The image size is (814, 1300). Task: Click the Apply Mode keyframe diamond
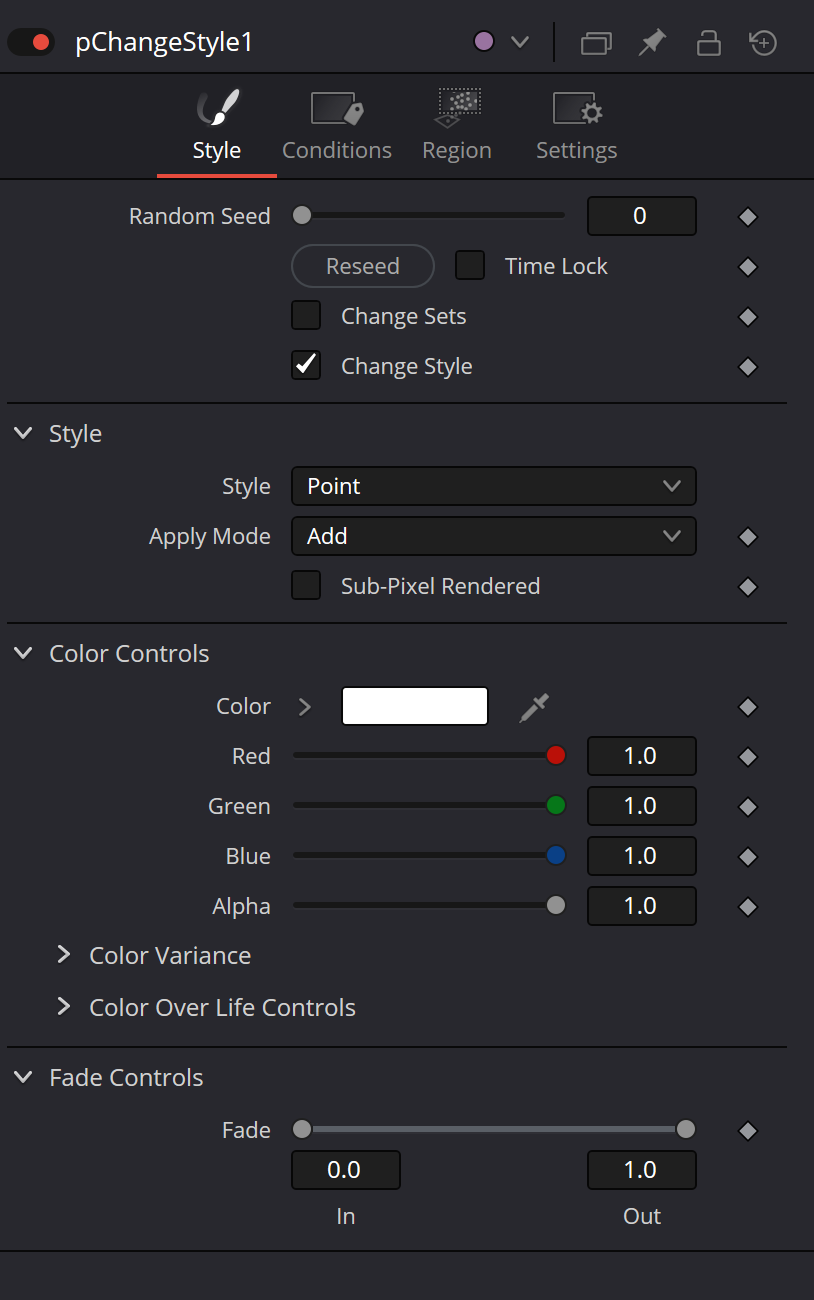[x=747, y=537]
